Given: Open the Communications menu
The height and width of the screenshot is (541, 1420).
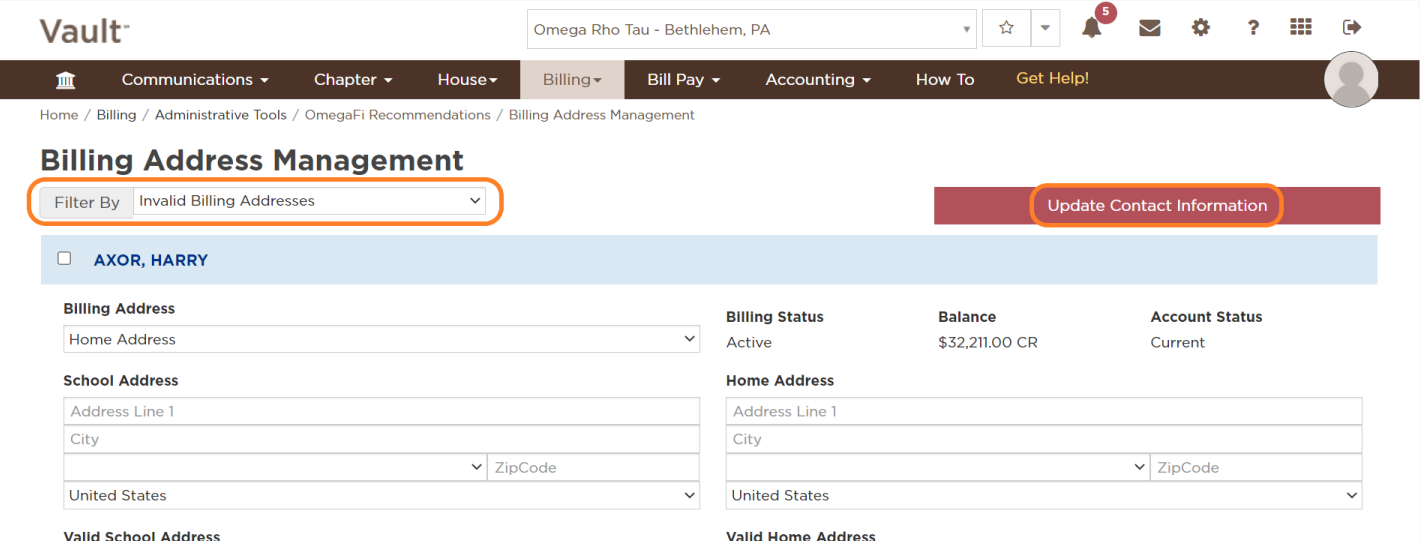Looking at the screenshot, I should tap(195, 80).
